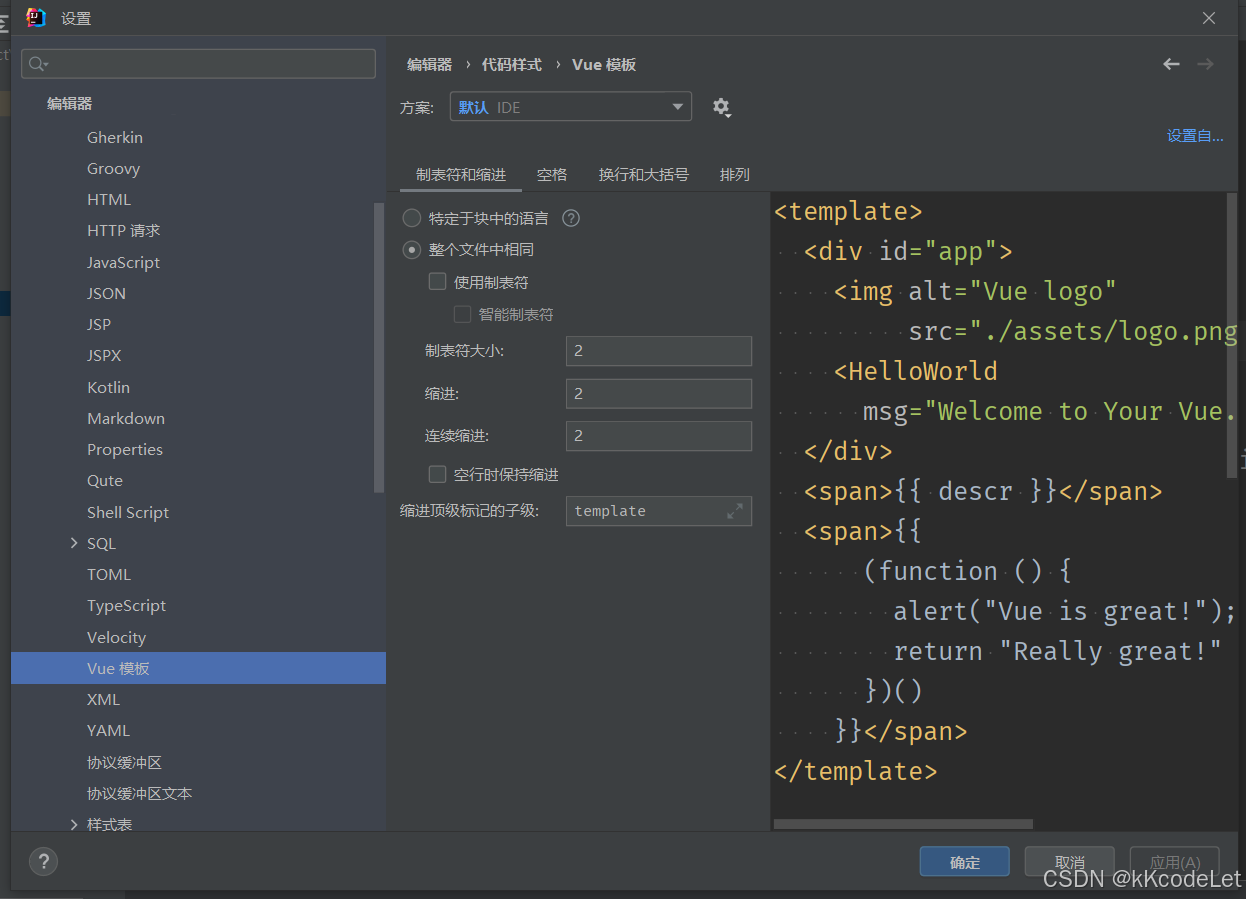Open the help question mark button
The width and height of the screenshot is (1246, 899).
point(43,861)
